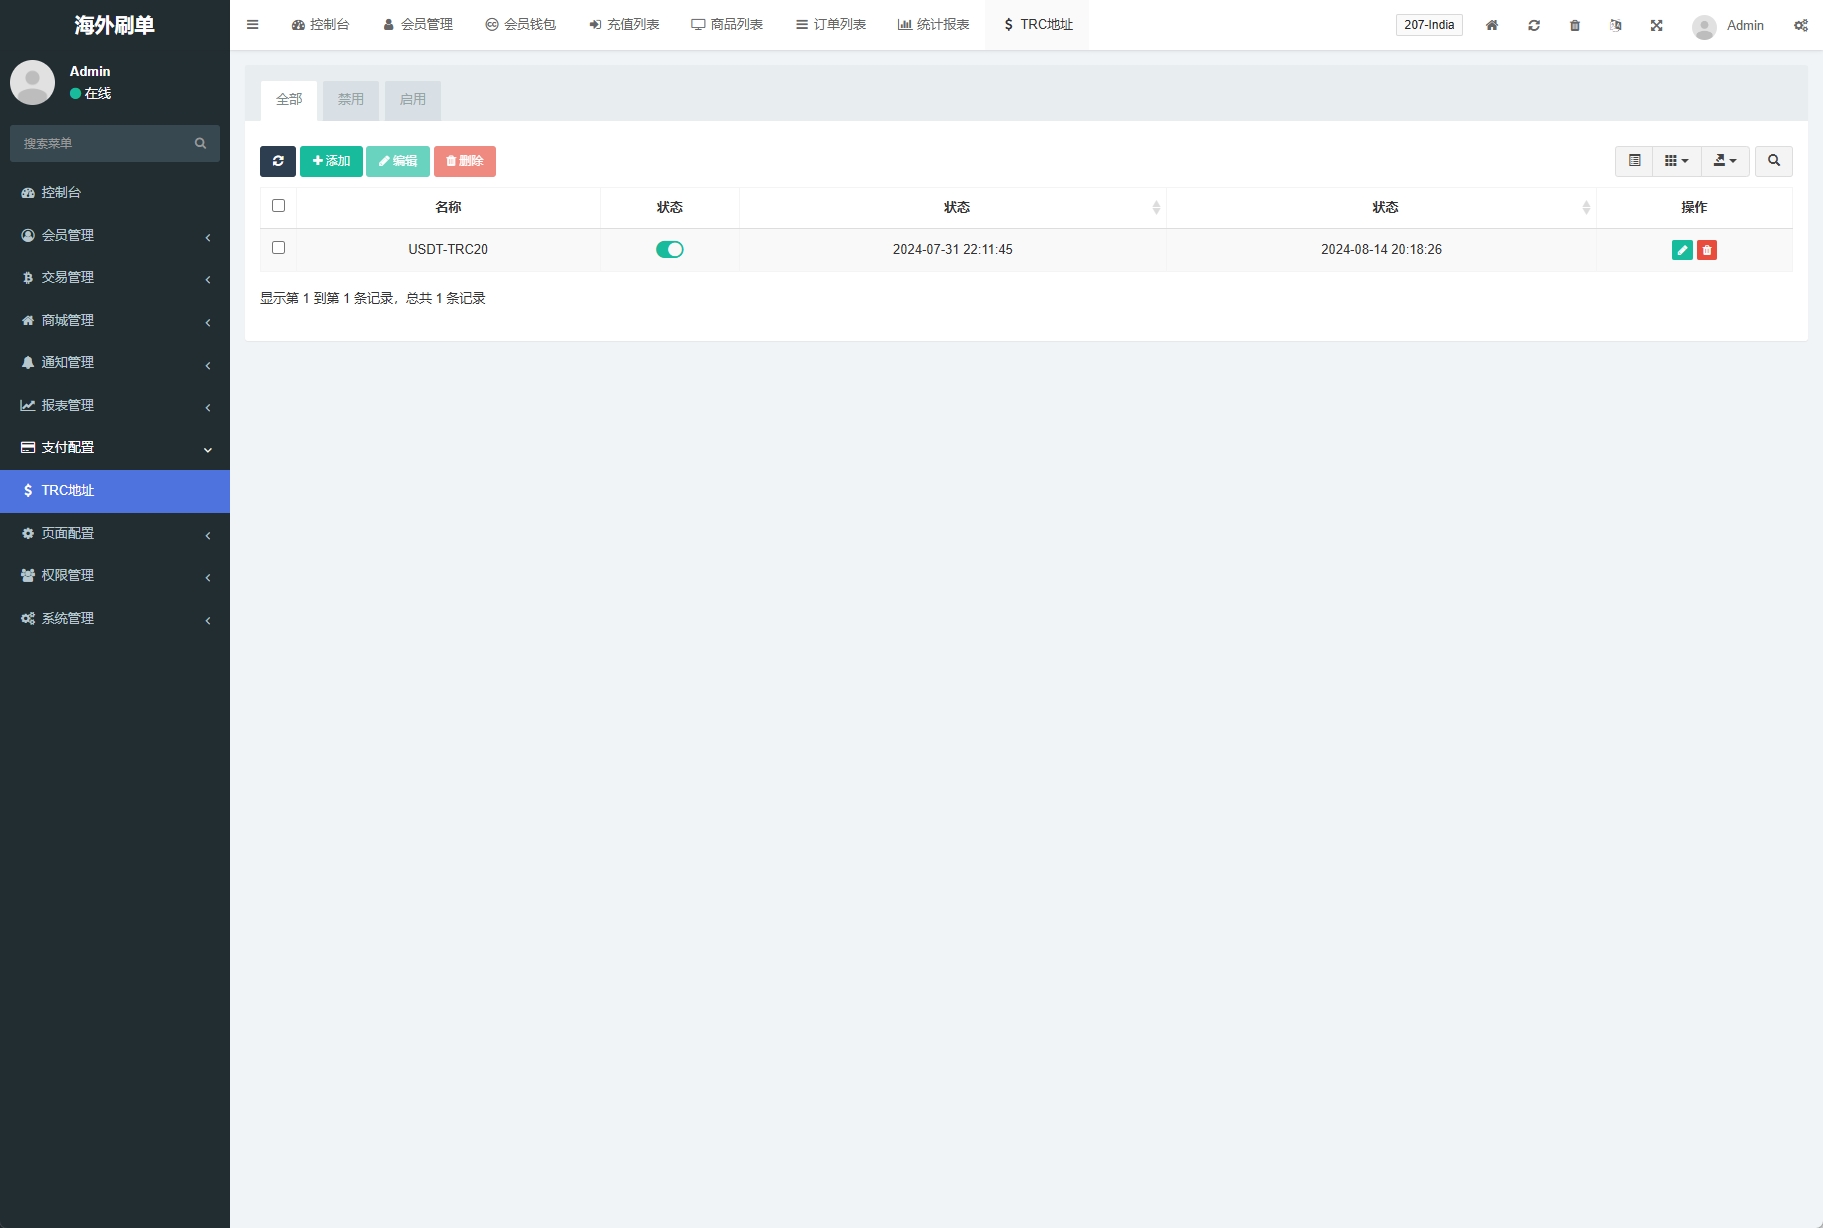The height and width of the screenshot is (1228, 1823).
Task: Switch to the 禁用 tab
Action: 350,100
